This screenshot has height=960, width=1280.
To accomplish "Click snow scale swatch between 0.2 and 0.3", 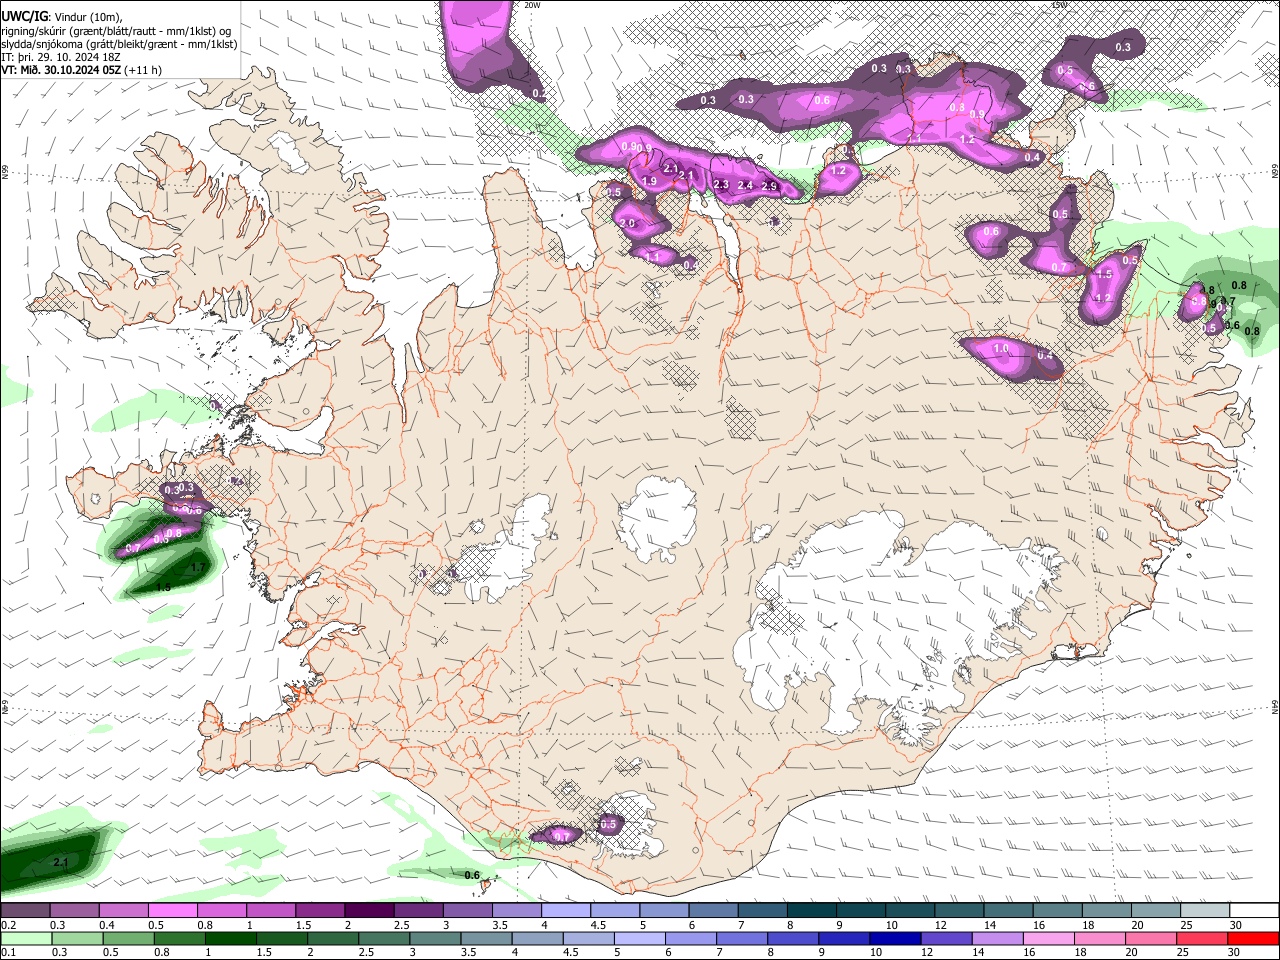I will pos(25,910).
